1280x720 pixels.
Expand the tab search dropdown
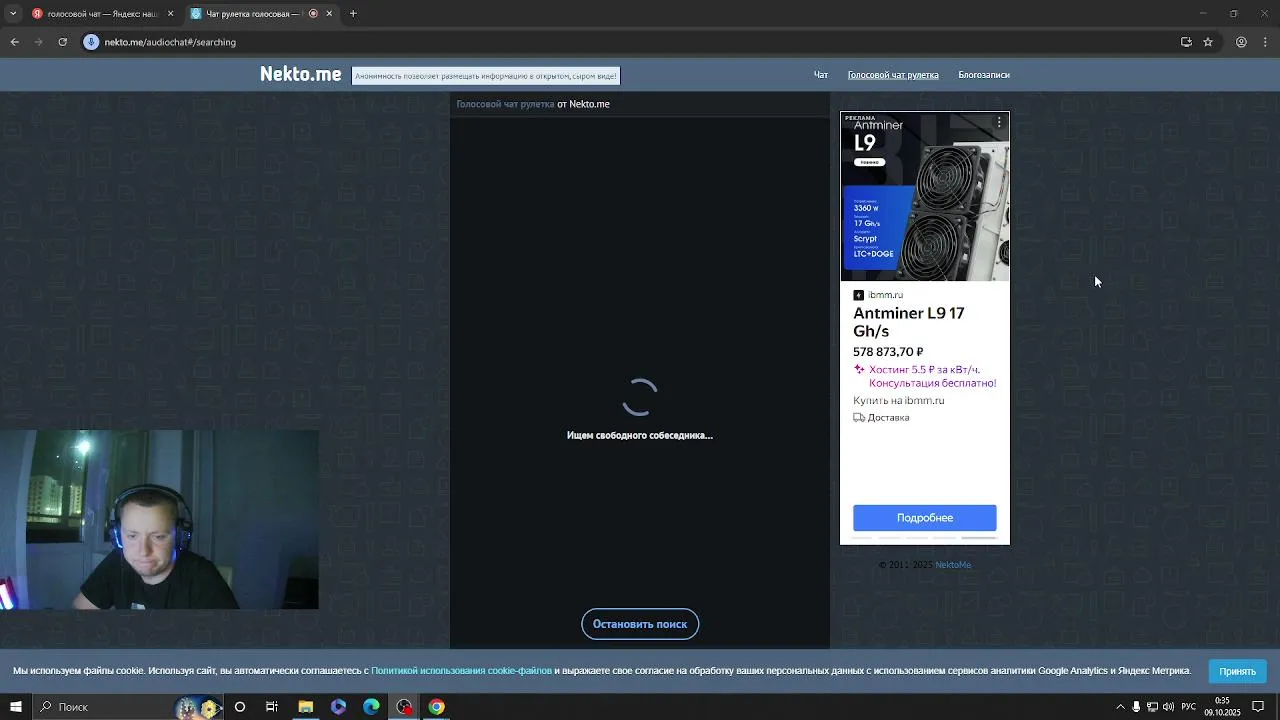(13, 13)
